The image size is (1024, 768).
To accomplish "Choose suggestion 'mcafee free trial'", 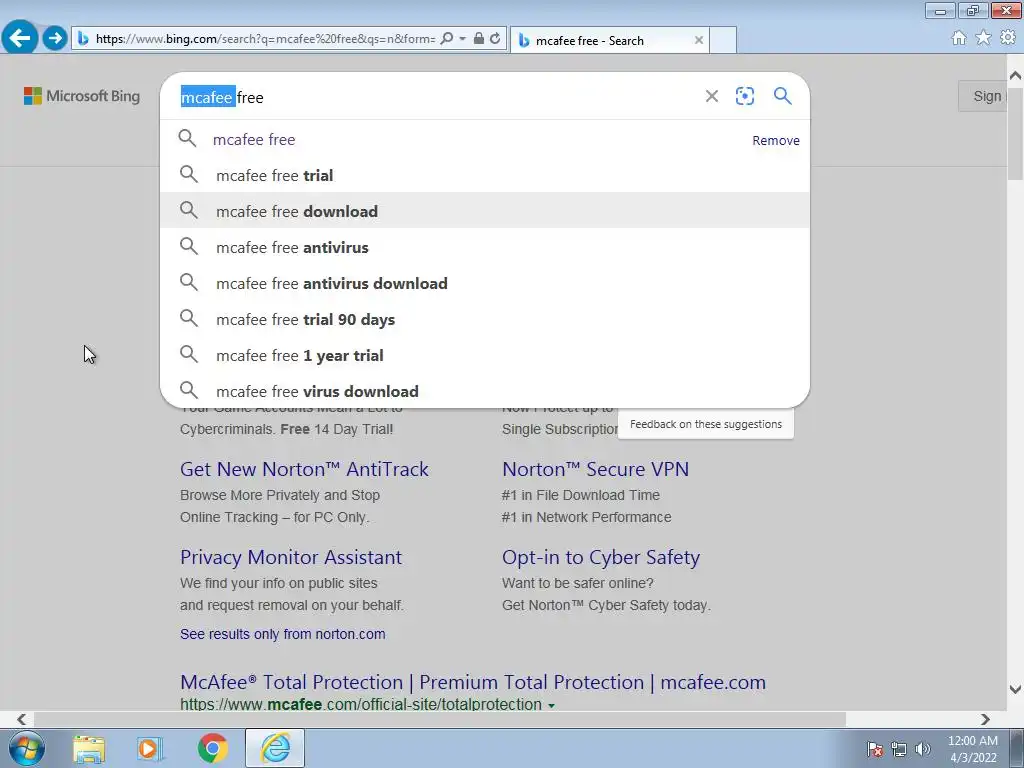I will click(x=485, y=175).
